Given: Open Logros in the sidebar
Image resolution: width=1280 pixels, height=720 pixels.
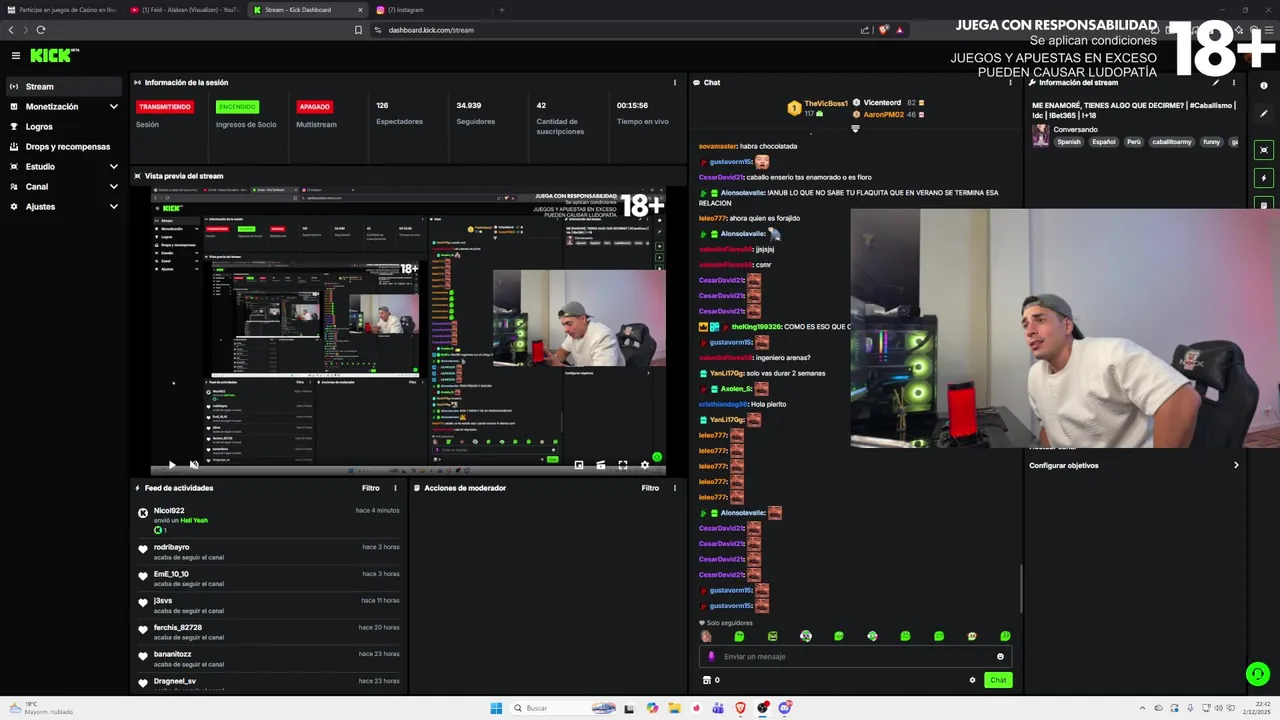Looking at the screenshot, I should (64, 127).
